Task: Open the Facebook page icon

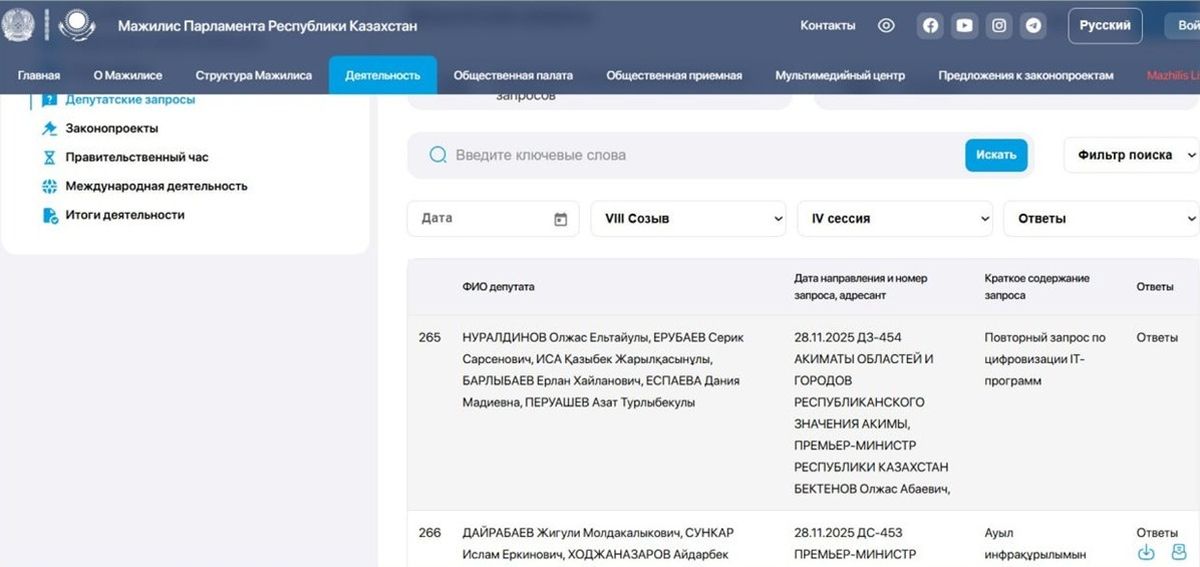Action: pyautogui.click(x=930, y=26)
